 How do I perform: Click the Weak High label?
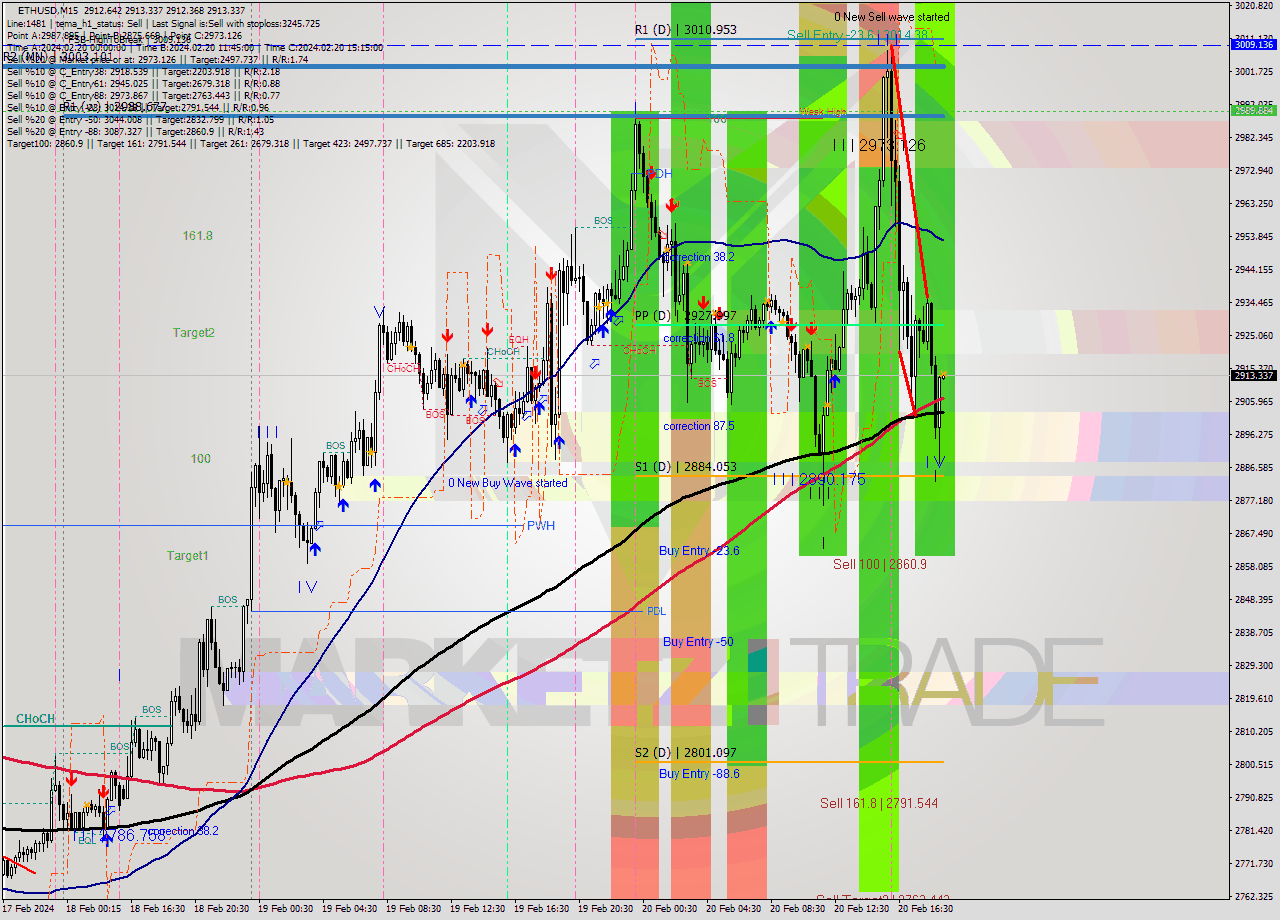[x=823, y=112]
